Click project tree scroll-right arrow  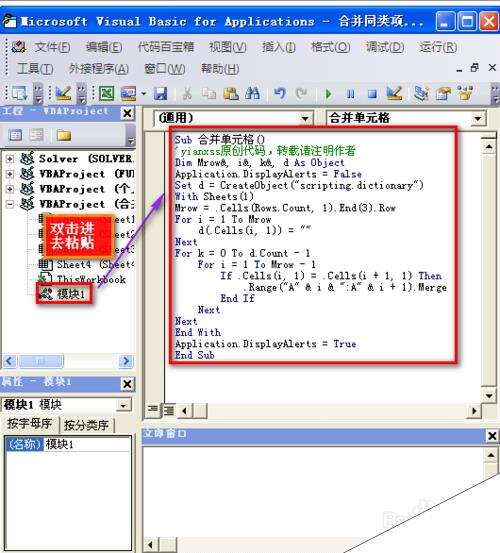tap(126, 361)
